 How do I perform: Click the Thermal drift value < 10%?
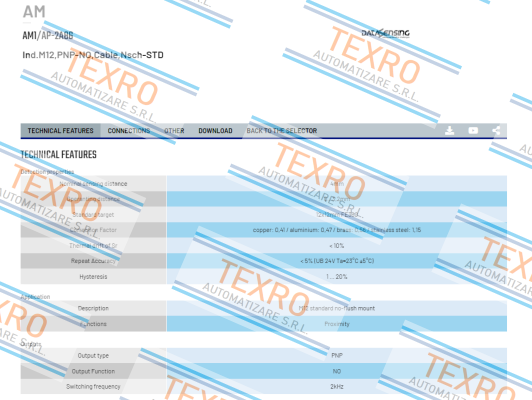tap(337, 246)
